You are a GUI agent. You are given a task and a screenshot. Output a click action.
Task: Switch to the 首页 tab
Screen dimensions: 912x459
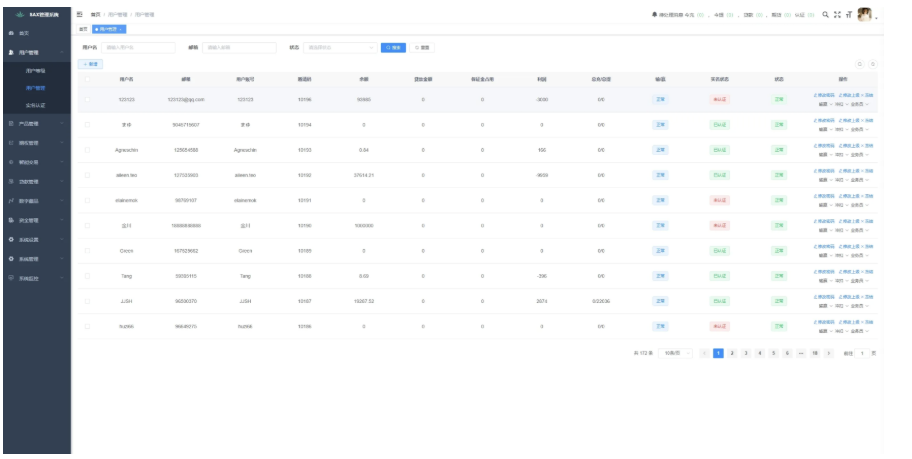pyautogui.click(x=84, y=29)
